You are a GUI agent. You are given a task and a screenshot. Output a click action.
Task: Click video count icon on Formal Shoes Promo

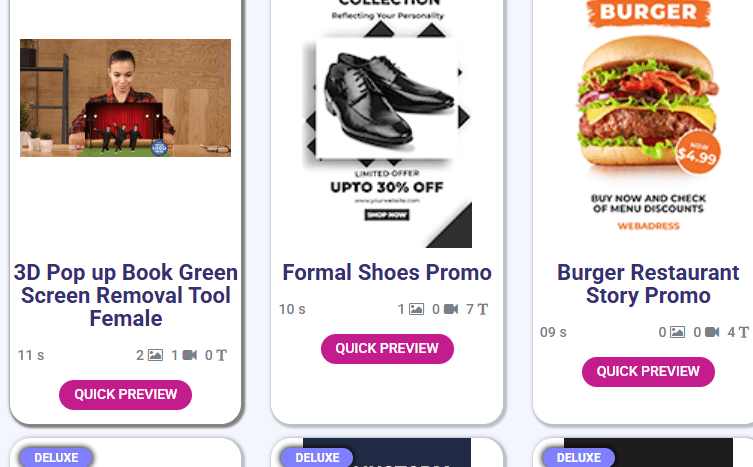point(451,309)
